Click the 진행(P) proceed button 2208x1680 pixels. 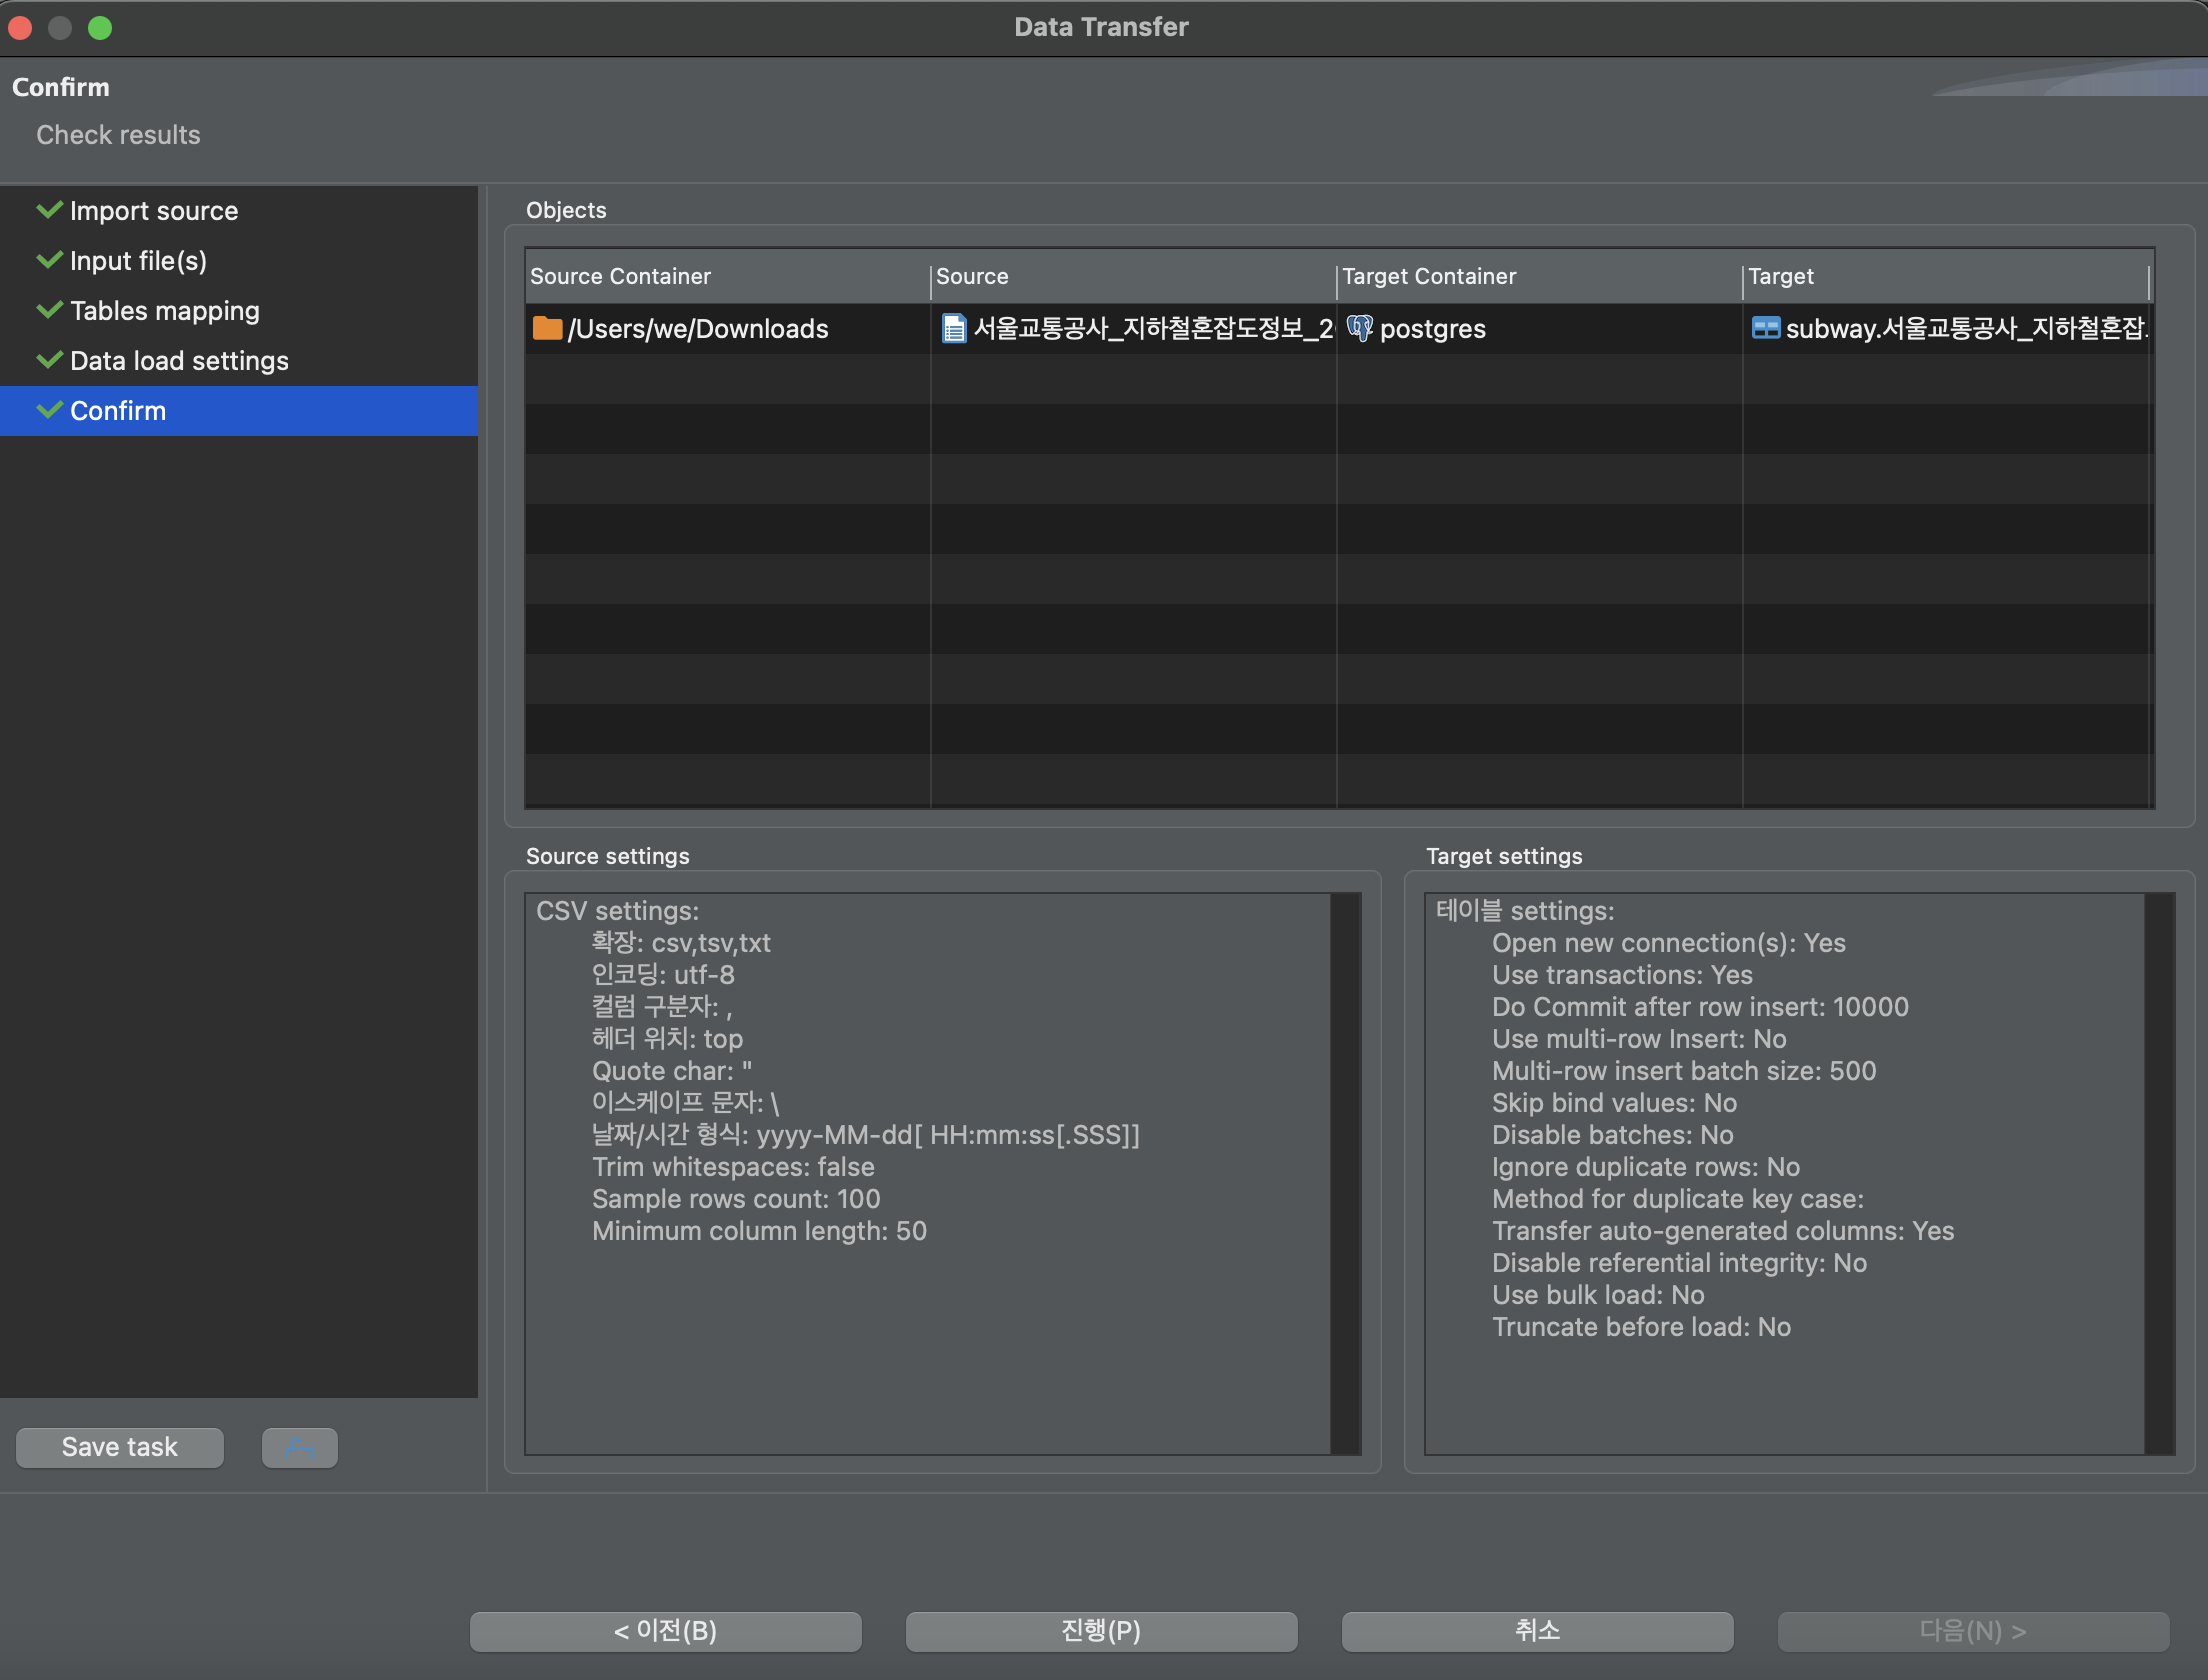tap(1101, 1631)
